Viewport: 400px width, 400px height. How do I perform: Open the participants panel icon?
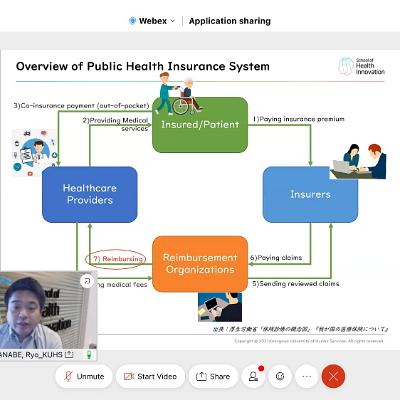point(254,376)
